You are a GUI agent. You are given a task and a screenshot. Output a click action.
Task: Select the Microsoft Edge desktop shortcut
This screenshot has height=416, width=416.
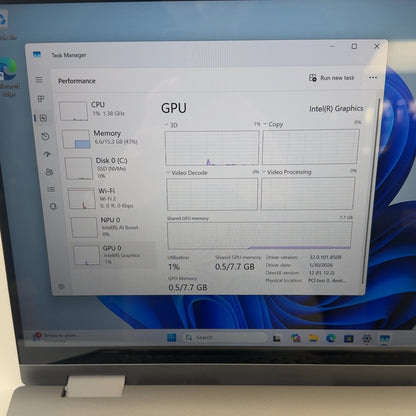pyautogui.click(x=9, y=77)
